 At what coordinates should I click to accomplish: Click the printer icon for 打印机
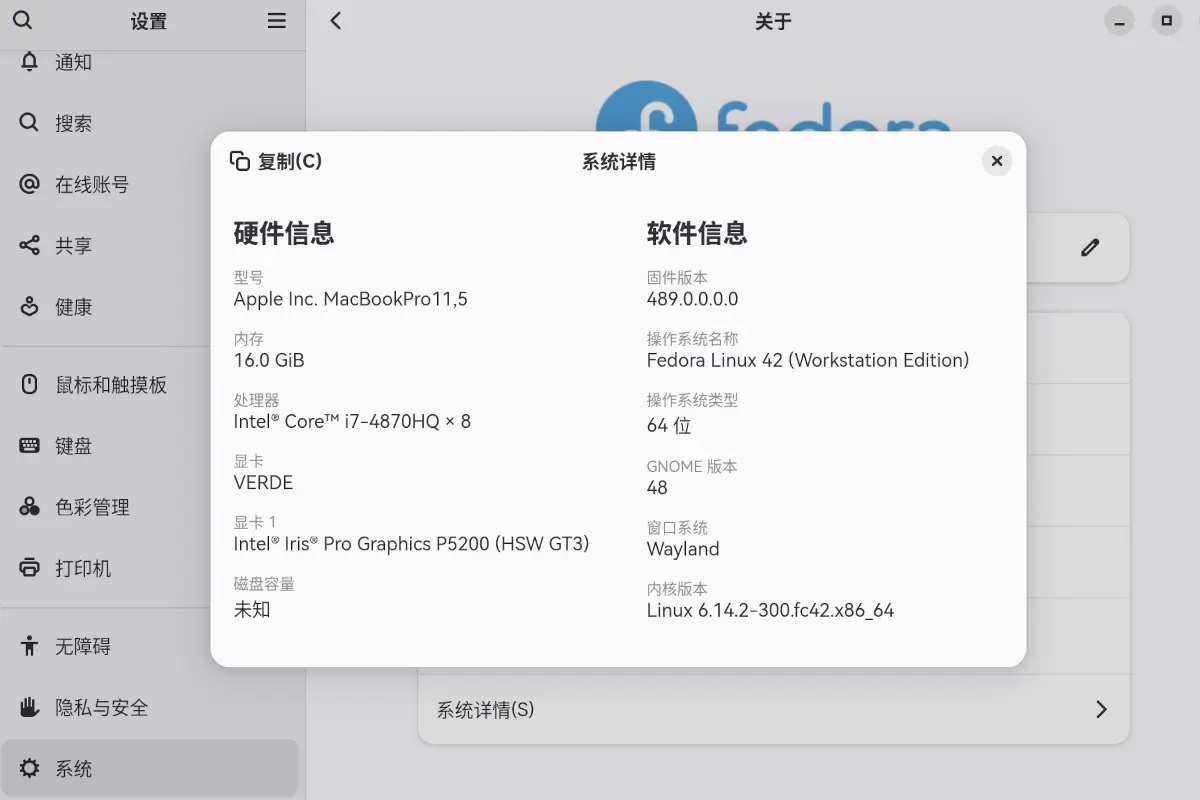[x=29, y=568]
